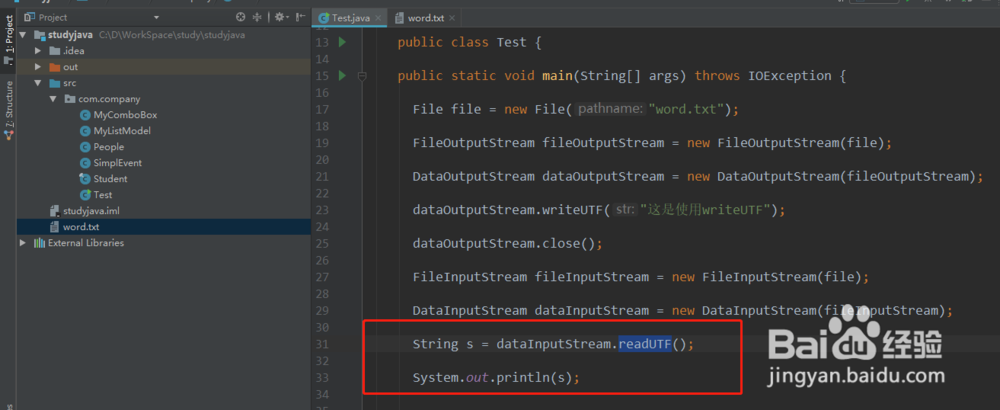Run class Test via gutter arrow line 13
Image resolution: width=1000 pixels, height=410 pixels.
tap(342, 43)
